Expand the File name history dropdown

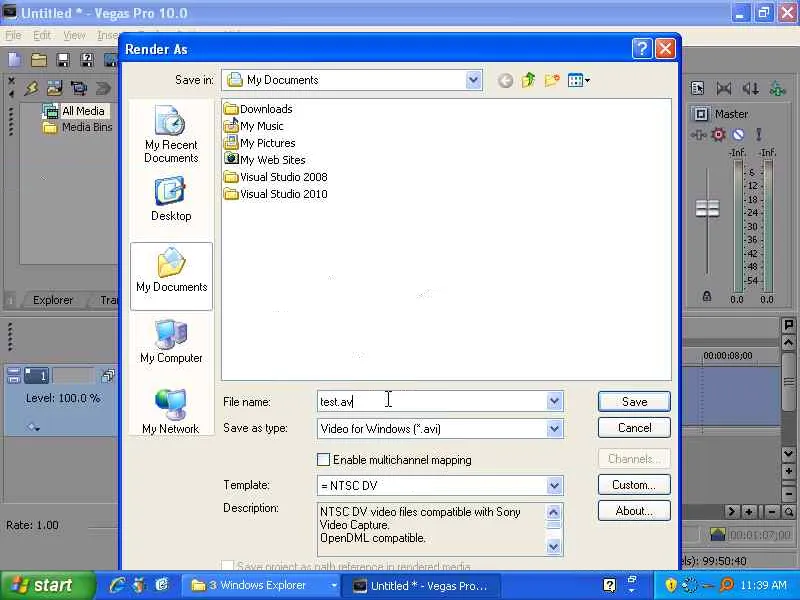(554, 402)
